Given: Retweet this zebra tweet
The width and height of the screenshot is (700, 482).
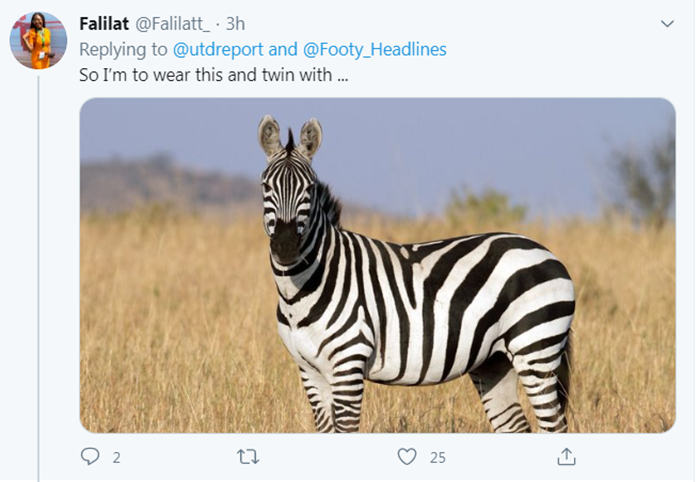Looking at the screenshot, I should point(247,457).
